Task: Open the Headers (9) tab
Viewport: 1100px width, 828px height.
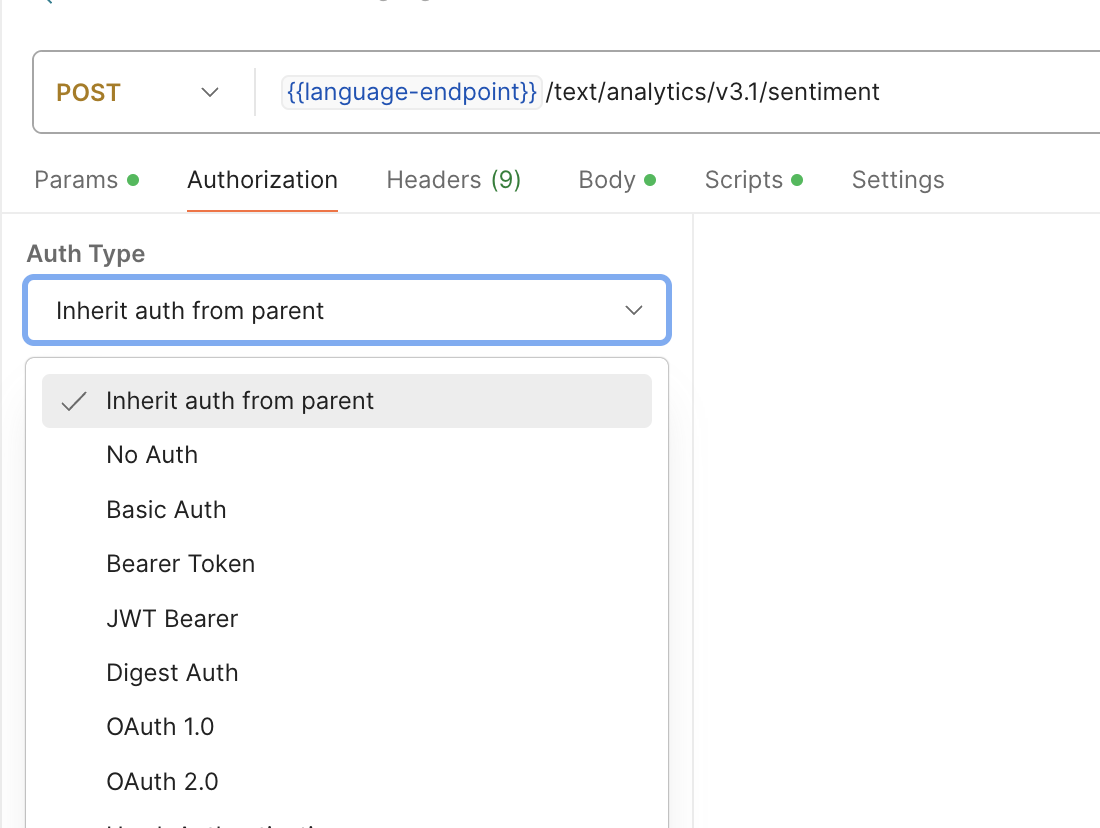Action: tap(453, 180)
